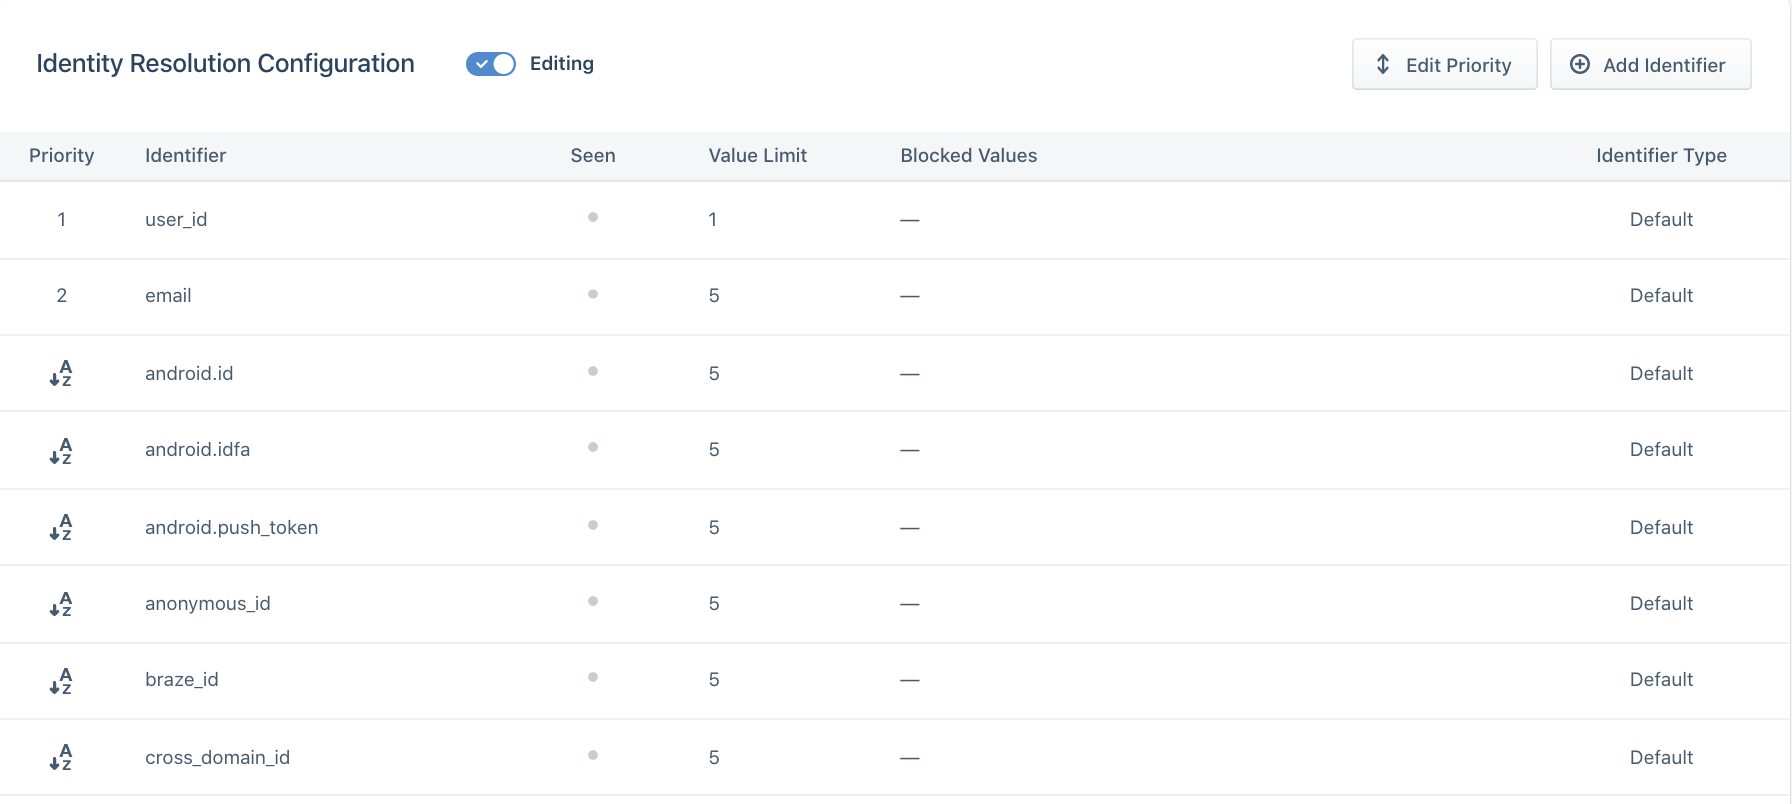Click the Seen status dot for email
Viewport: 1792px width, 804px height.
point(593,294)
